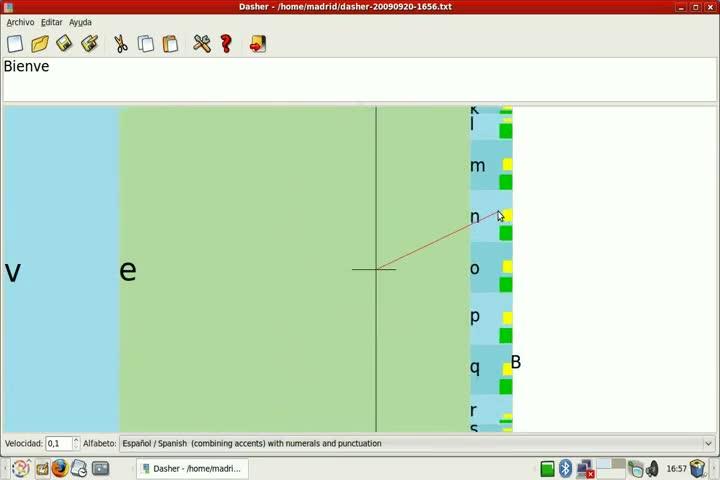Click the Bluetooth tray icon
Viewport: 720px width, 480px height.
565,469
